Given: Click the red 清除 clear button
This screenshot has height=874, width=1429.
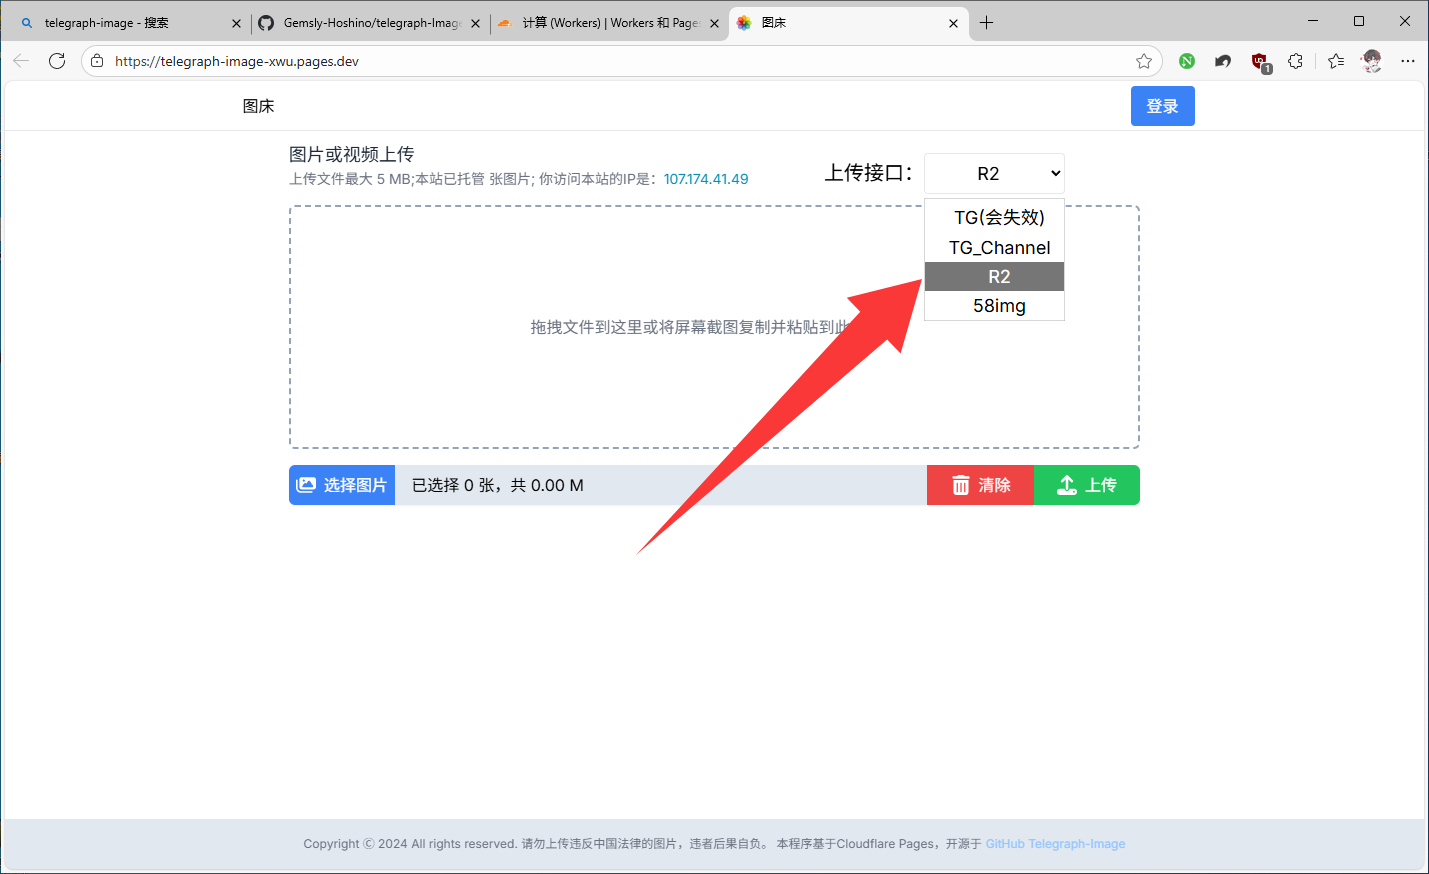Looking at the screenshot, I should [x=980, y=485].
